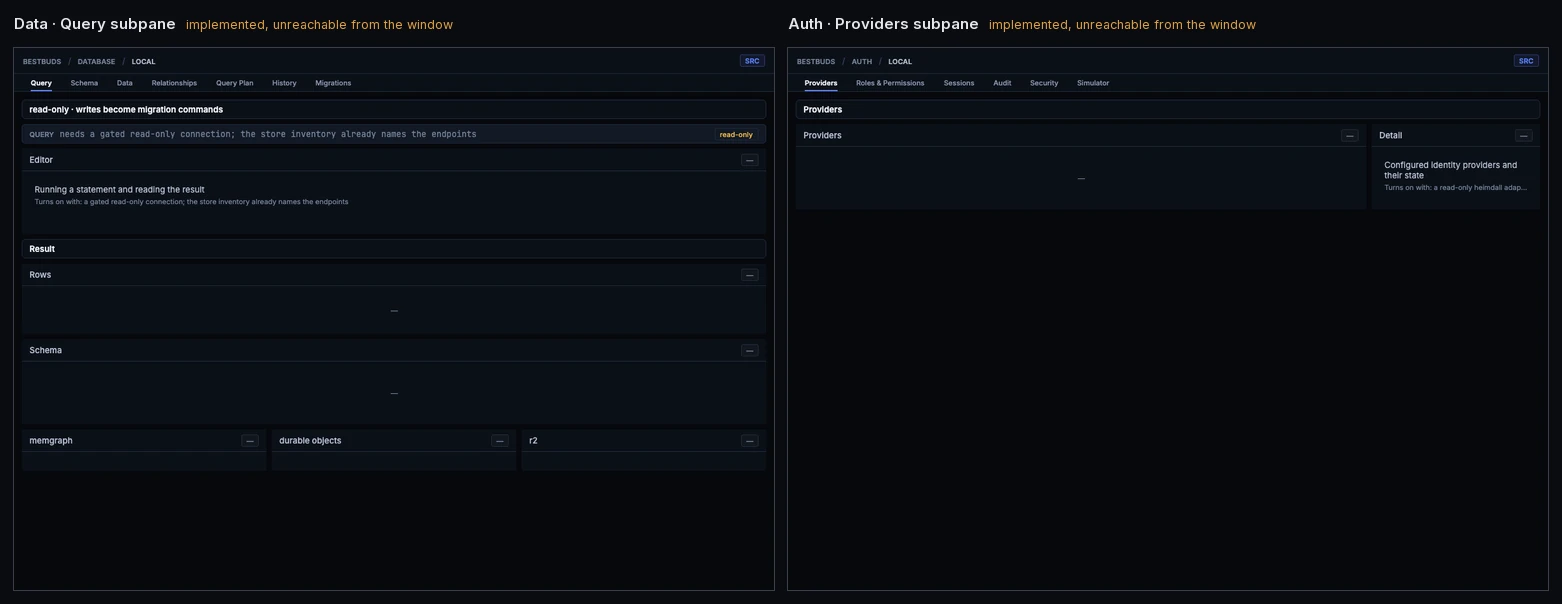
Task: Collapse the Rows panel
Action: point(750,275)
